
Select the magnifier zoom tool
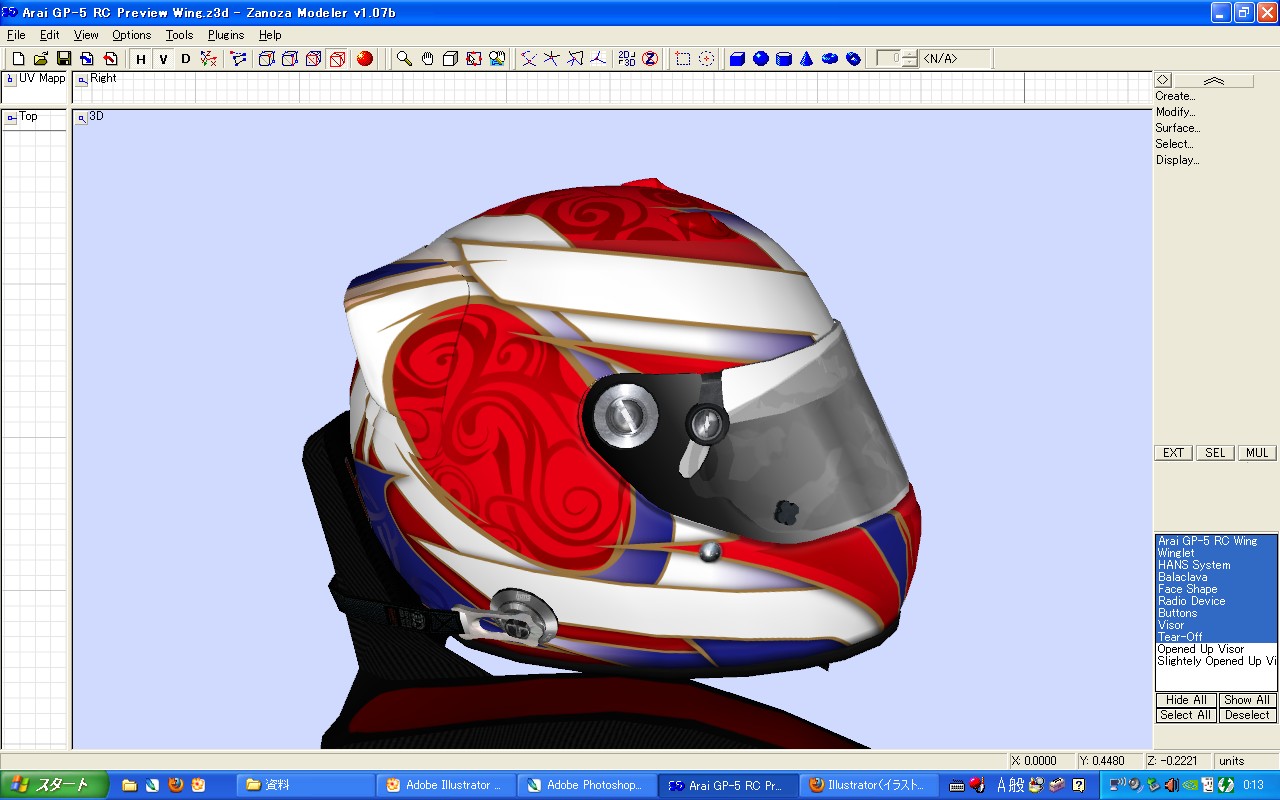pyautogui.click(x=404, y=59)
